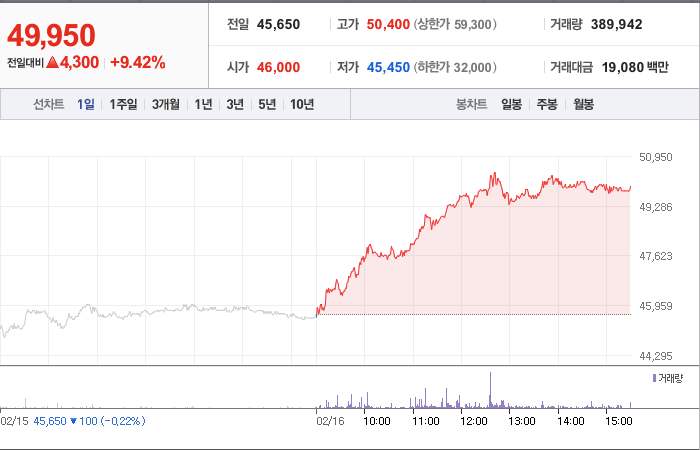Switch to 일봉 candlestick chart
Image resolution: width=700 pixels, height=450 pixels.
pos(511,104)
